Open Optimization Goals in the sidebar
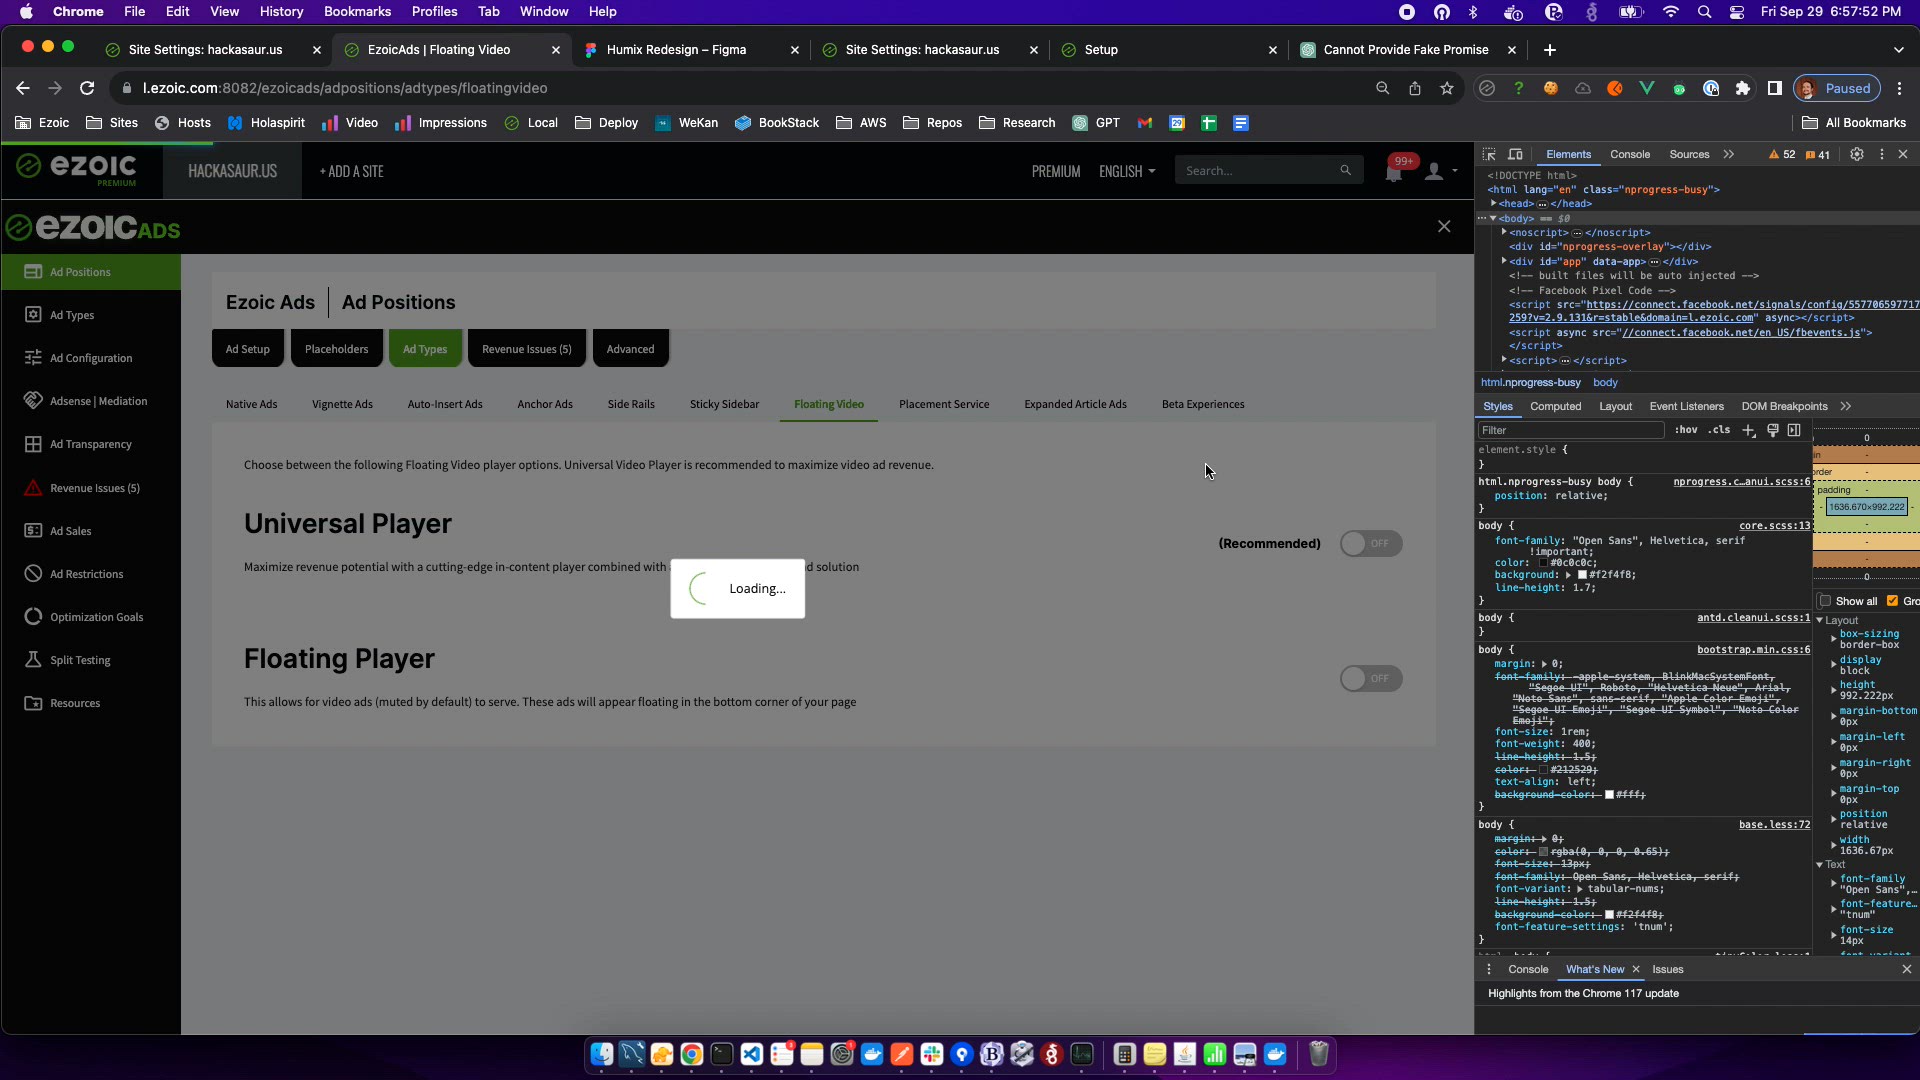1920x1080 pixels. [x=96, y=617]
